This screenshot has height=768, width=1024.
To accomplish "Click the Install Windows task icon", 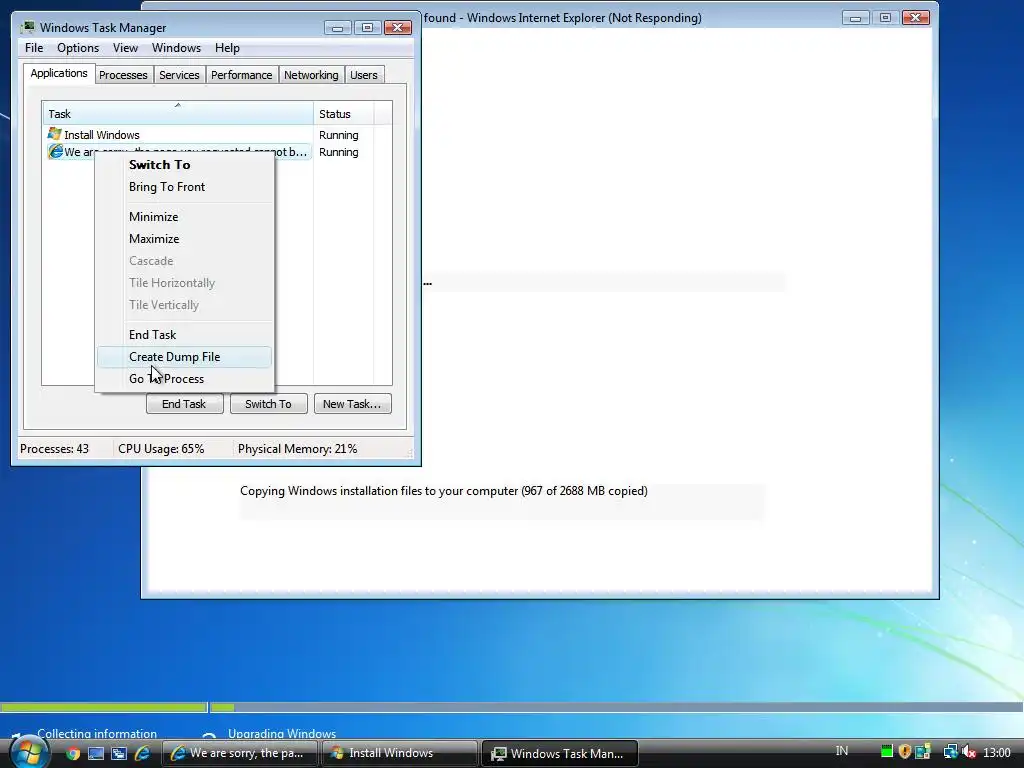I will [55, 134].
